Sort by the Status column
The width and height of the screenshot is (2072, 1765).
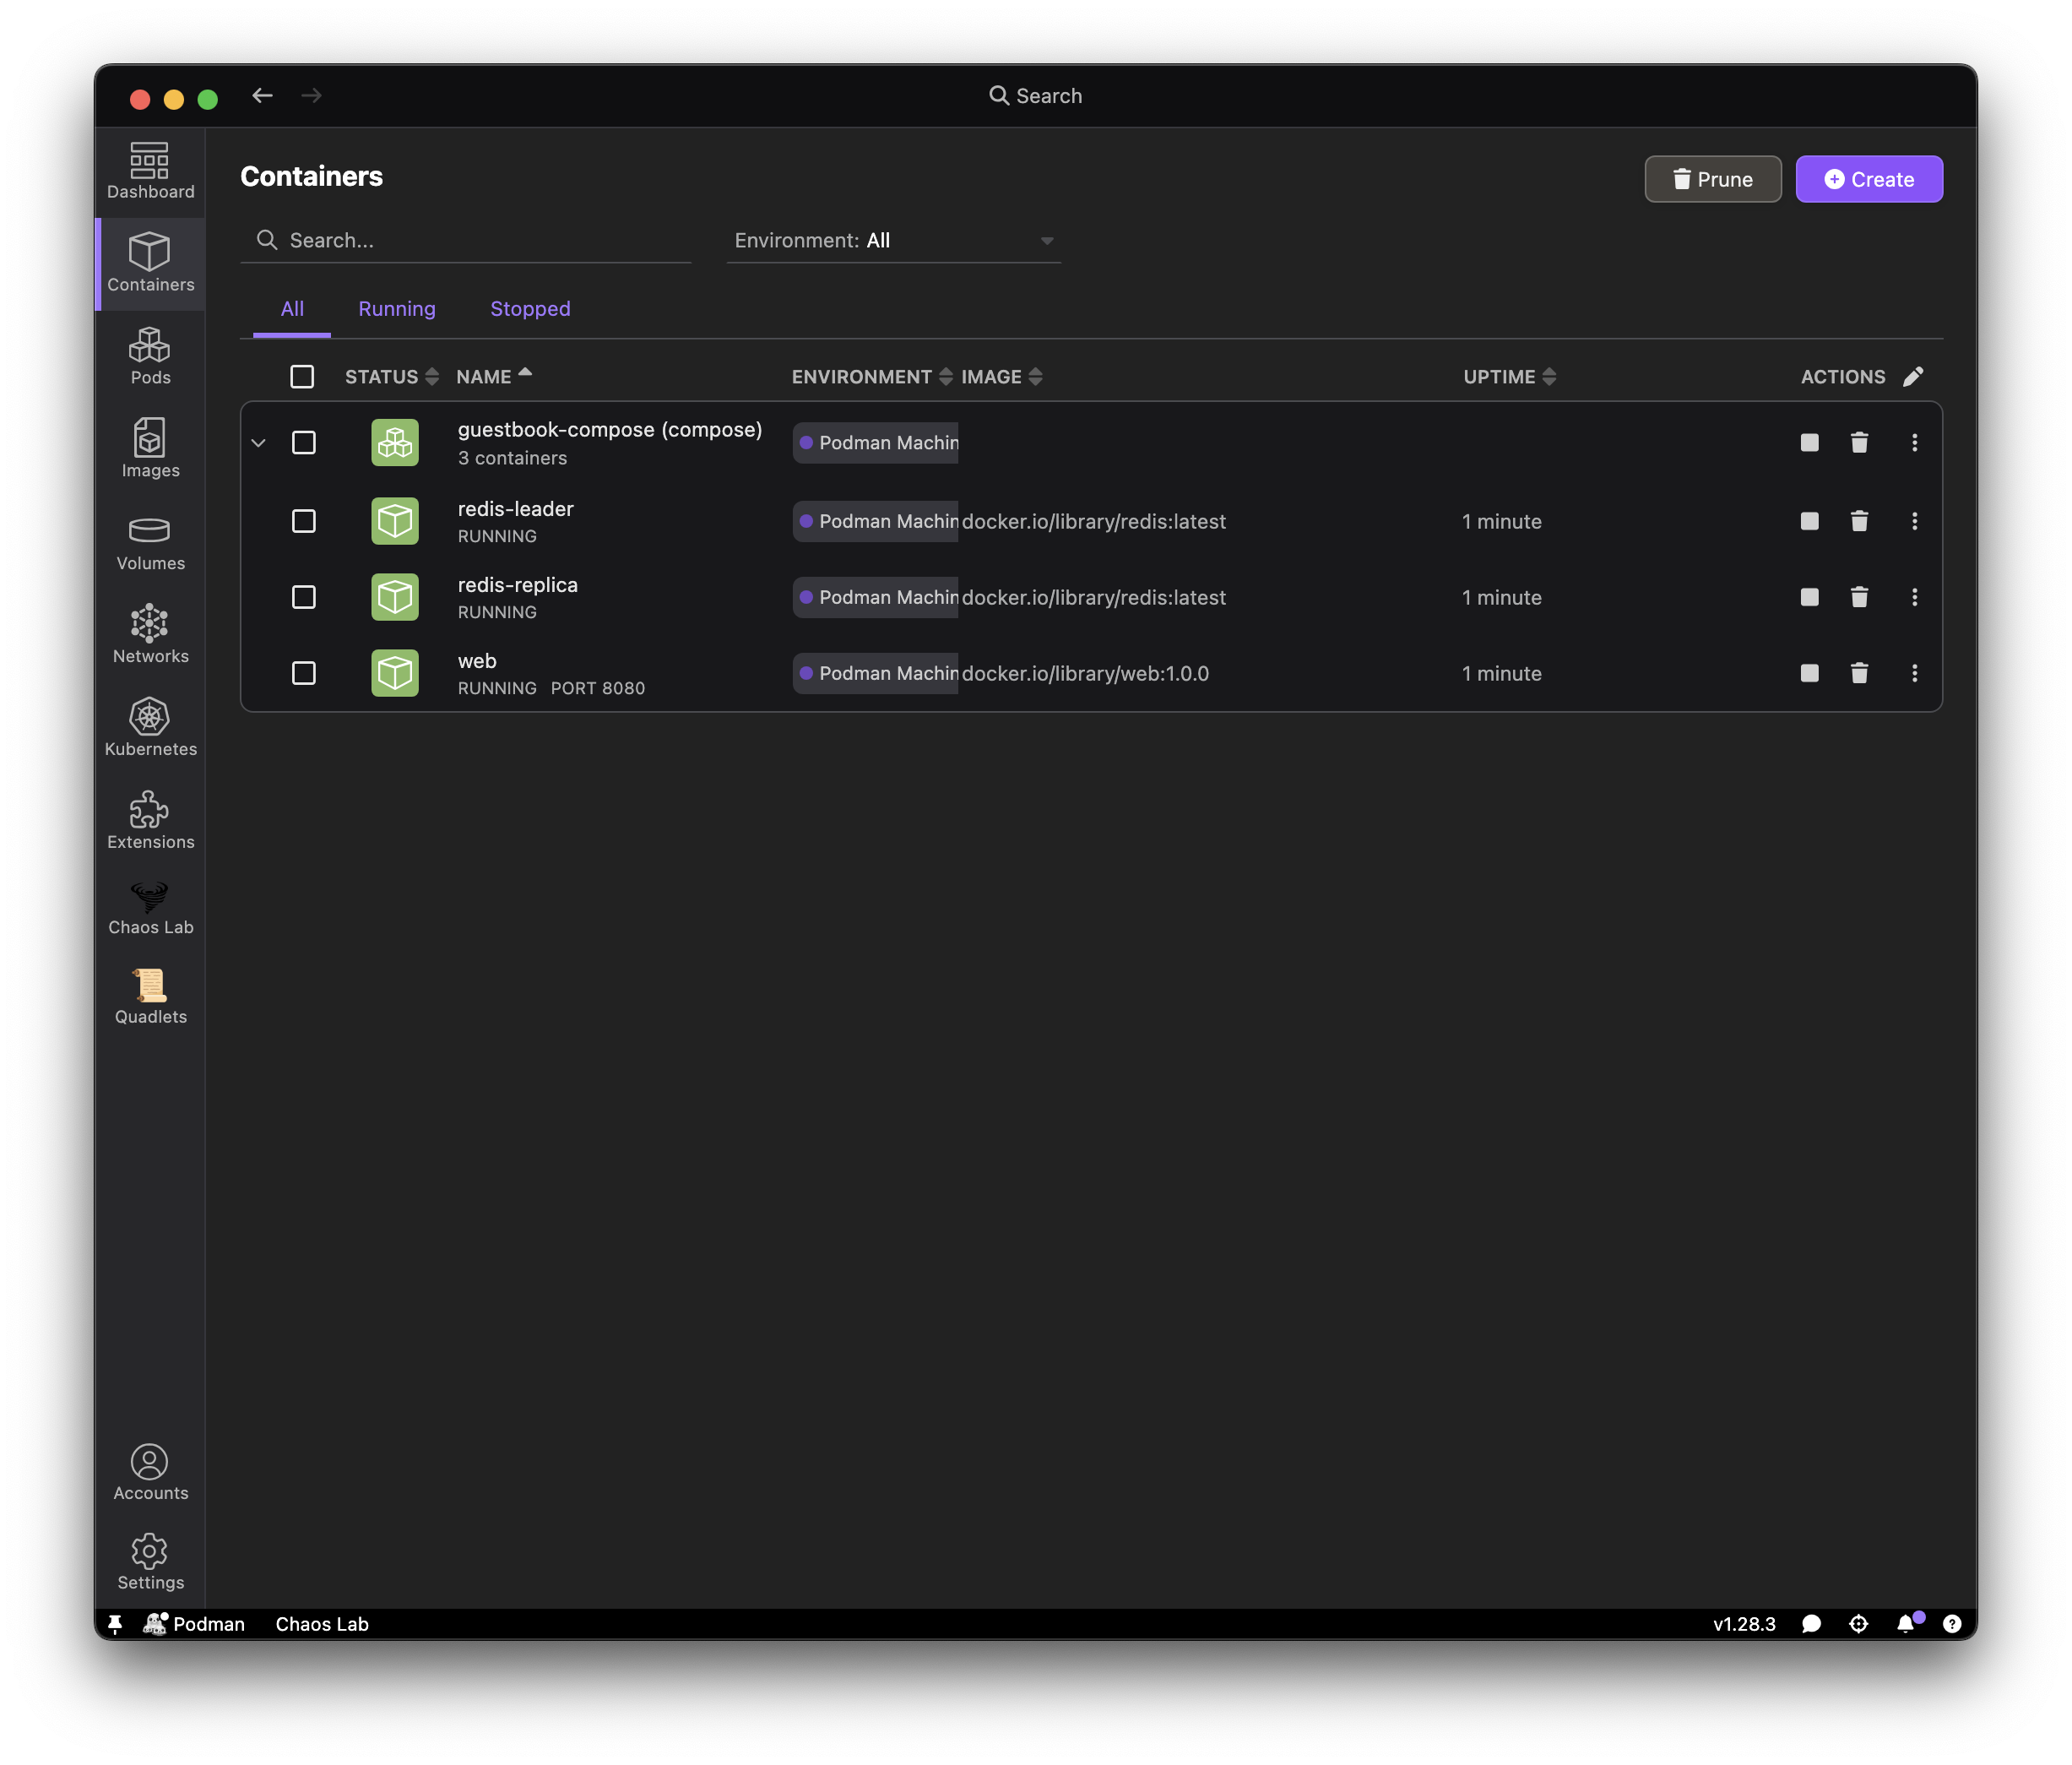click(x=391, y=376)
